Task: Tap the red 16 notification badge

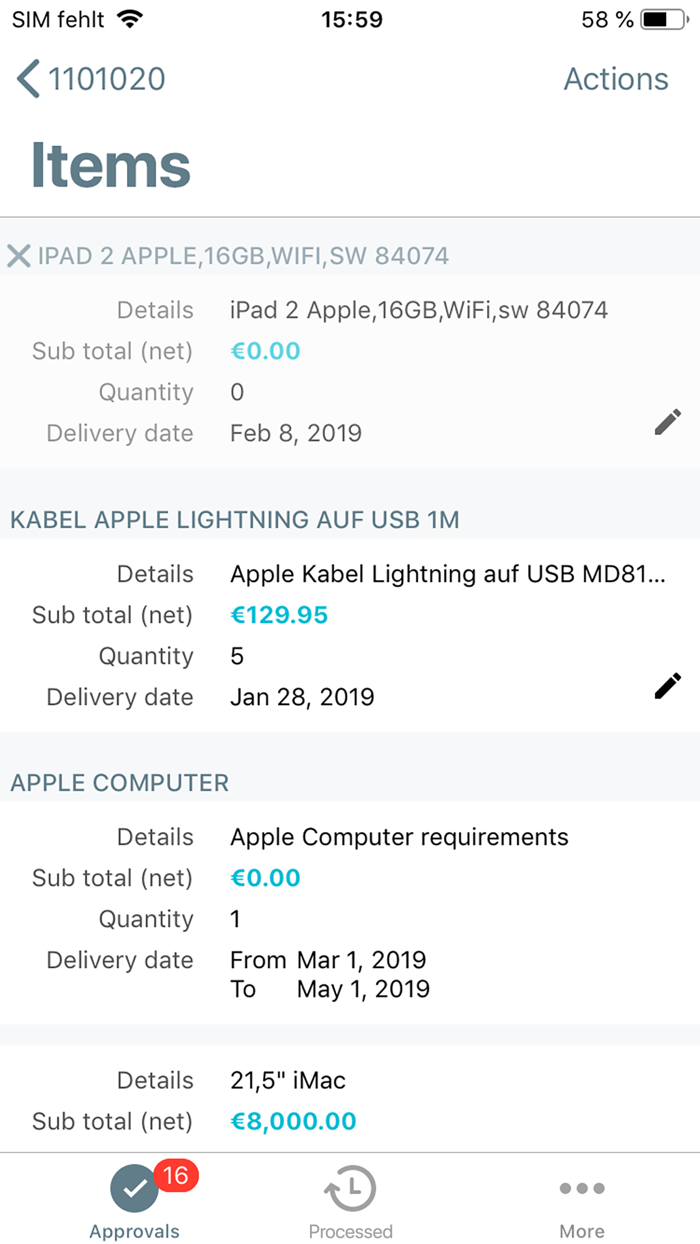Action: pos(175,1176)
